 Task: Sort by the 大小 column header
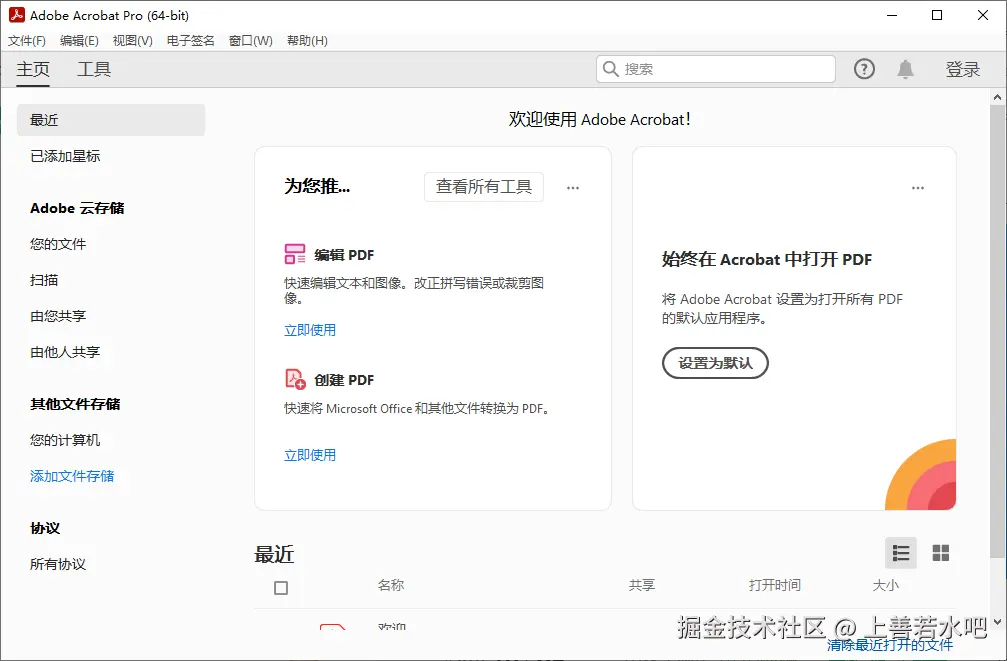click(886, 585)
